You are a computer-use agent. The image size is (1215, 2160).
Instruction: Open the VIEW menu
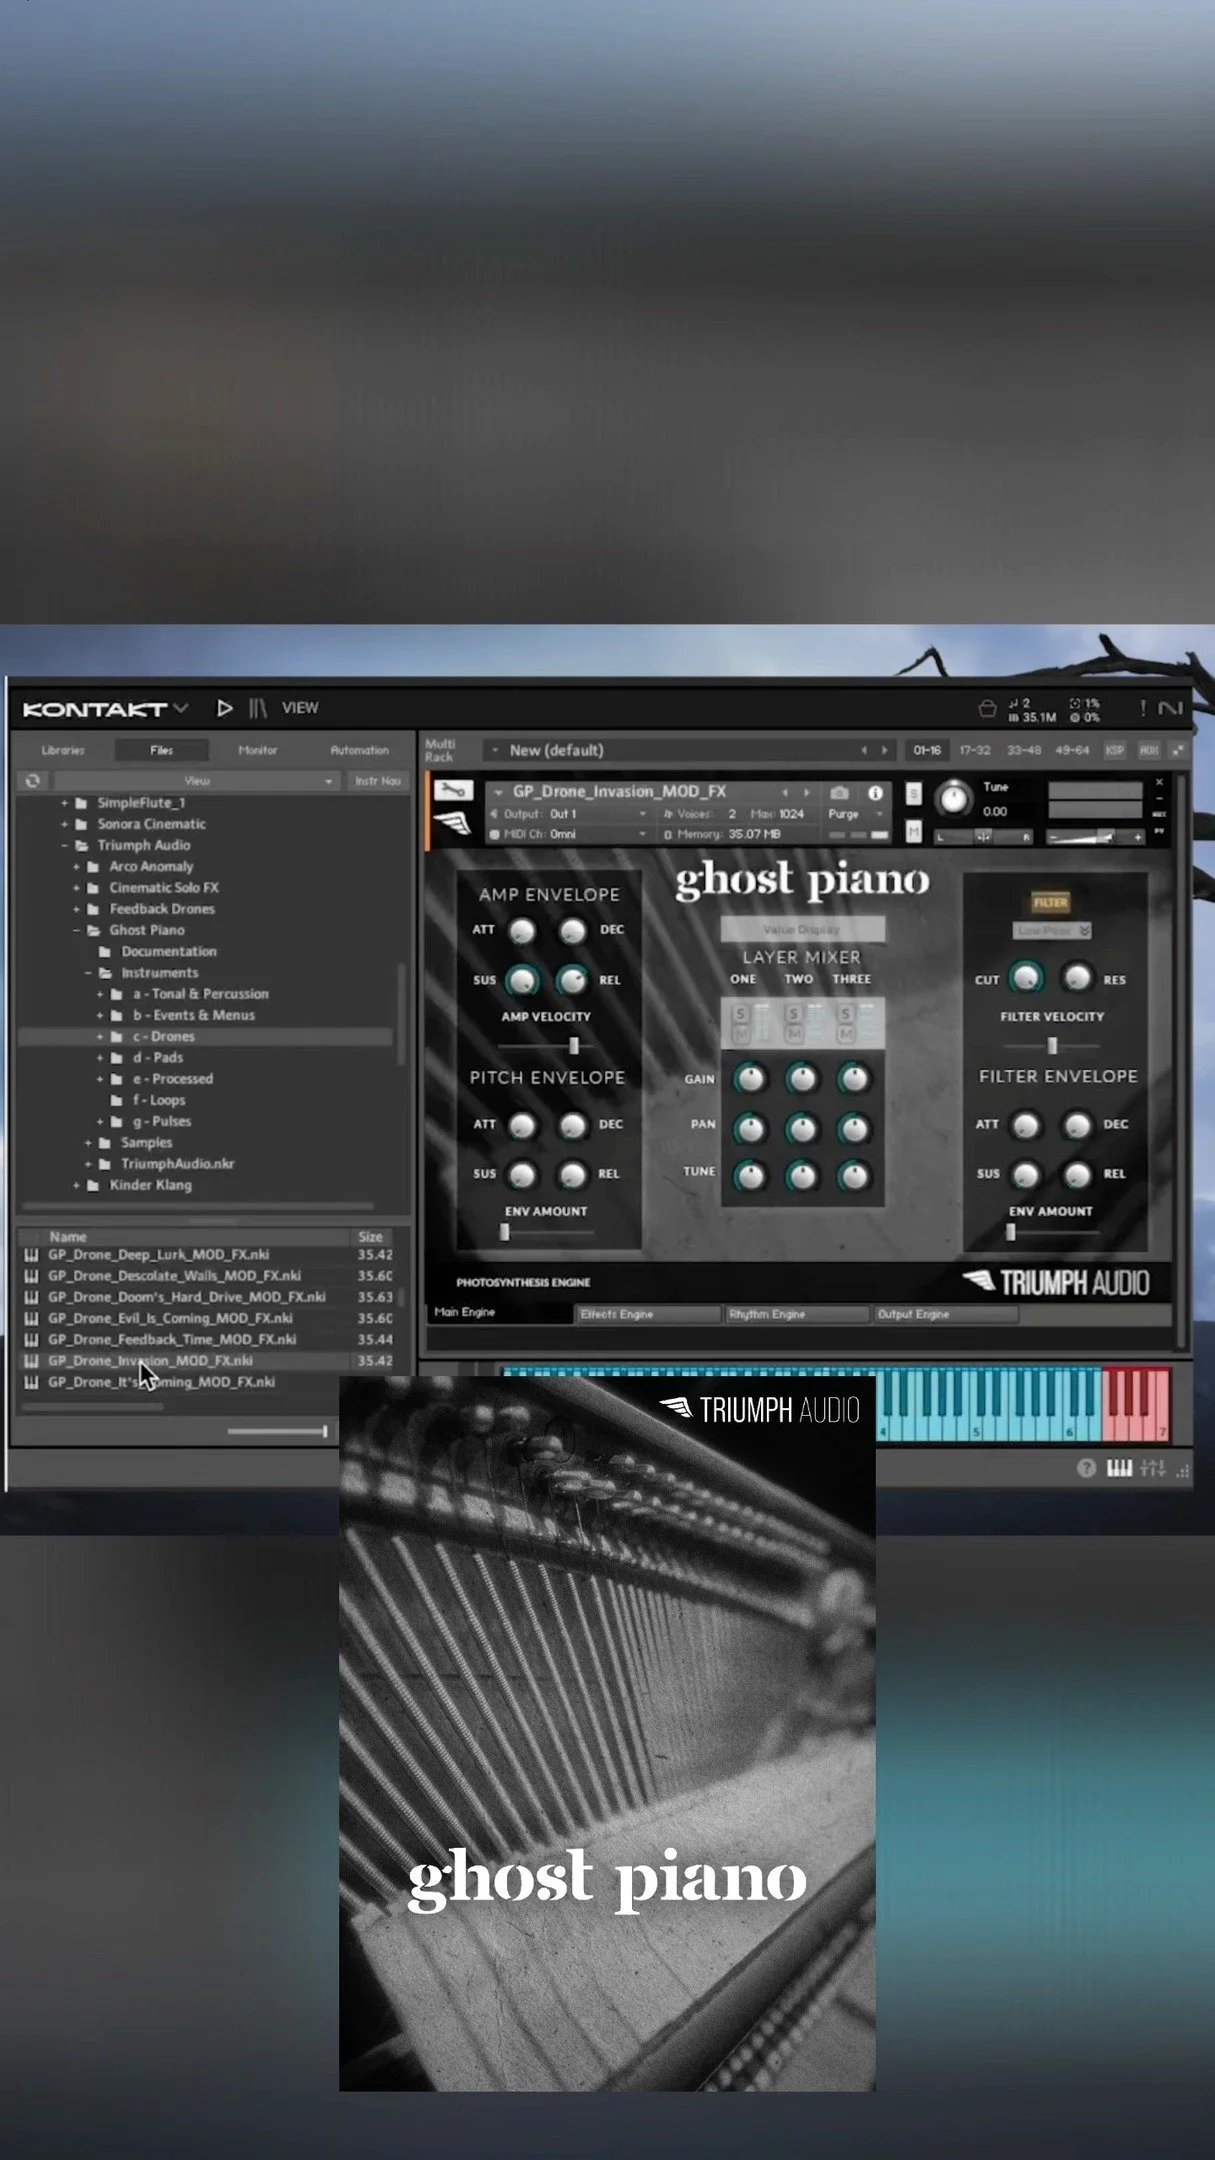[x=300, y=708]
